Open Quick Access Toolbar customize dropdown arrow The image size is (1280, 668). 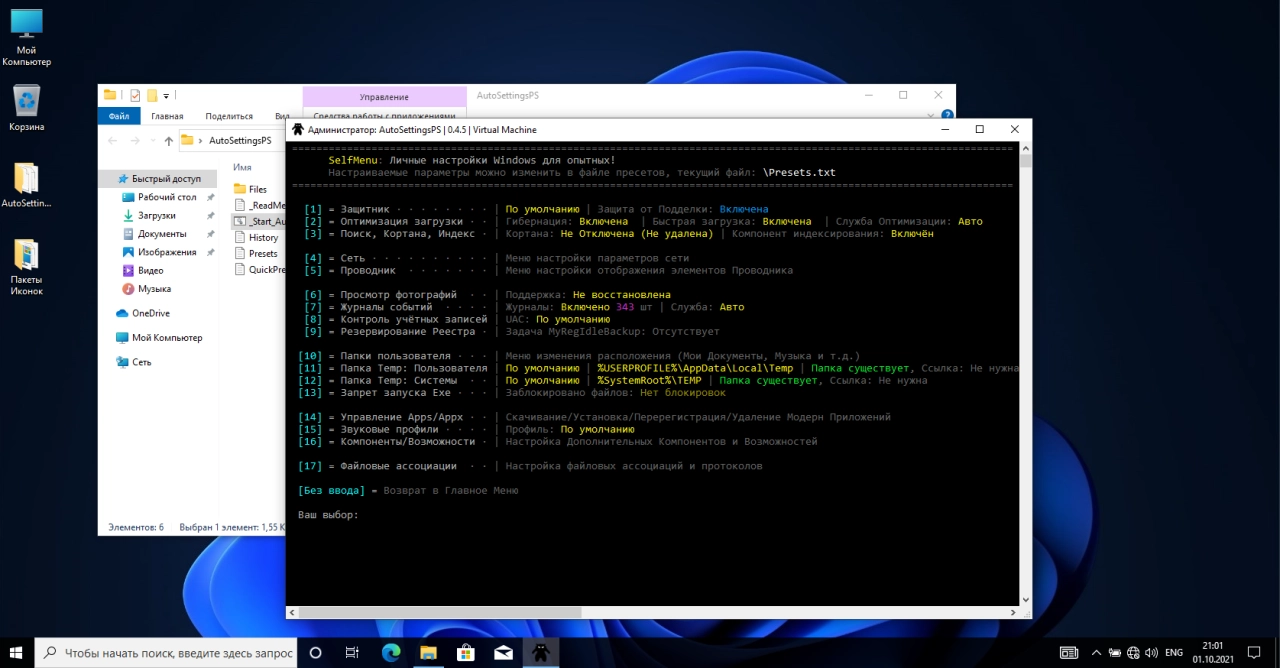click(x=166, y=96)
